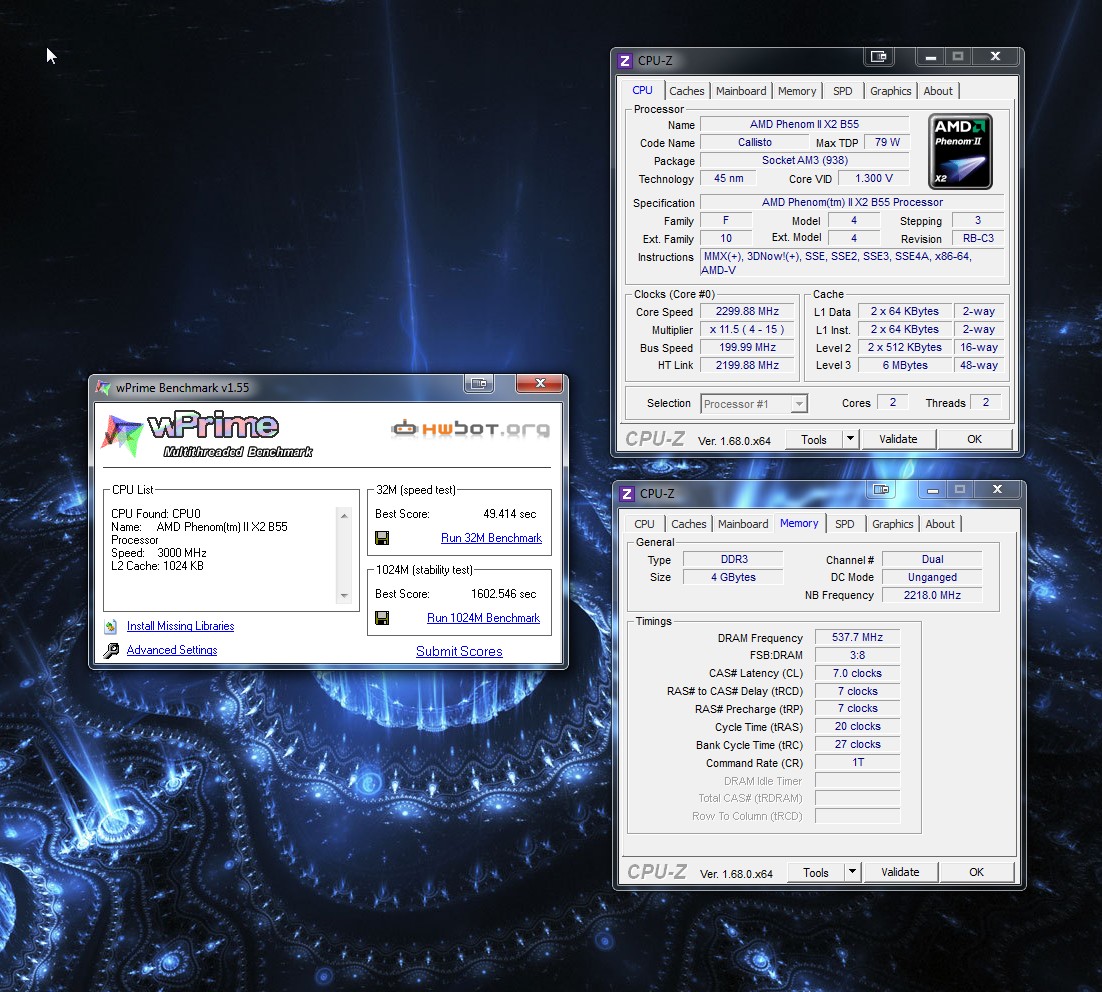Viewport: 1102px width, 992px height.
Task: Switch to Caches tab in top CPU-Z
Action: 687,91
